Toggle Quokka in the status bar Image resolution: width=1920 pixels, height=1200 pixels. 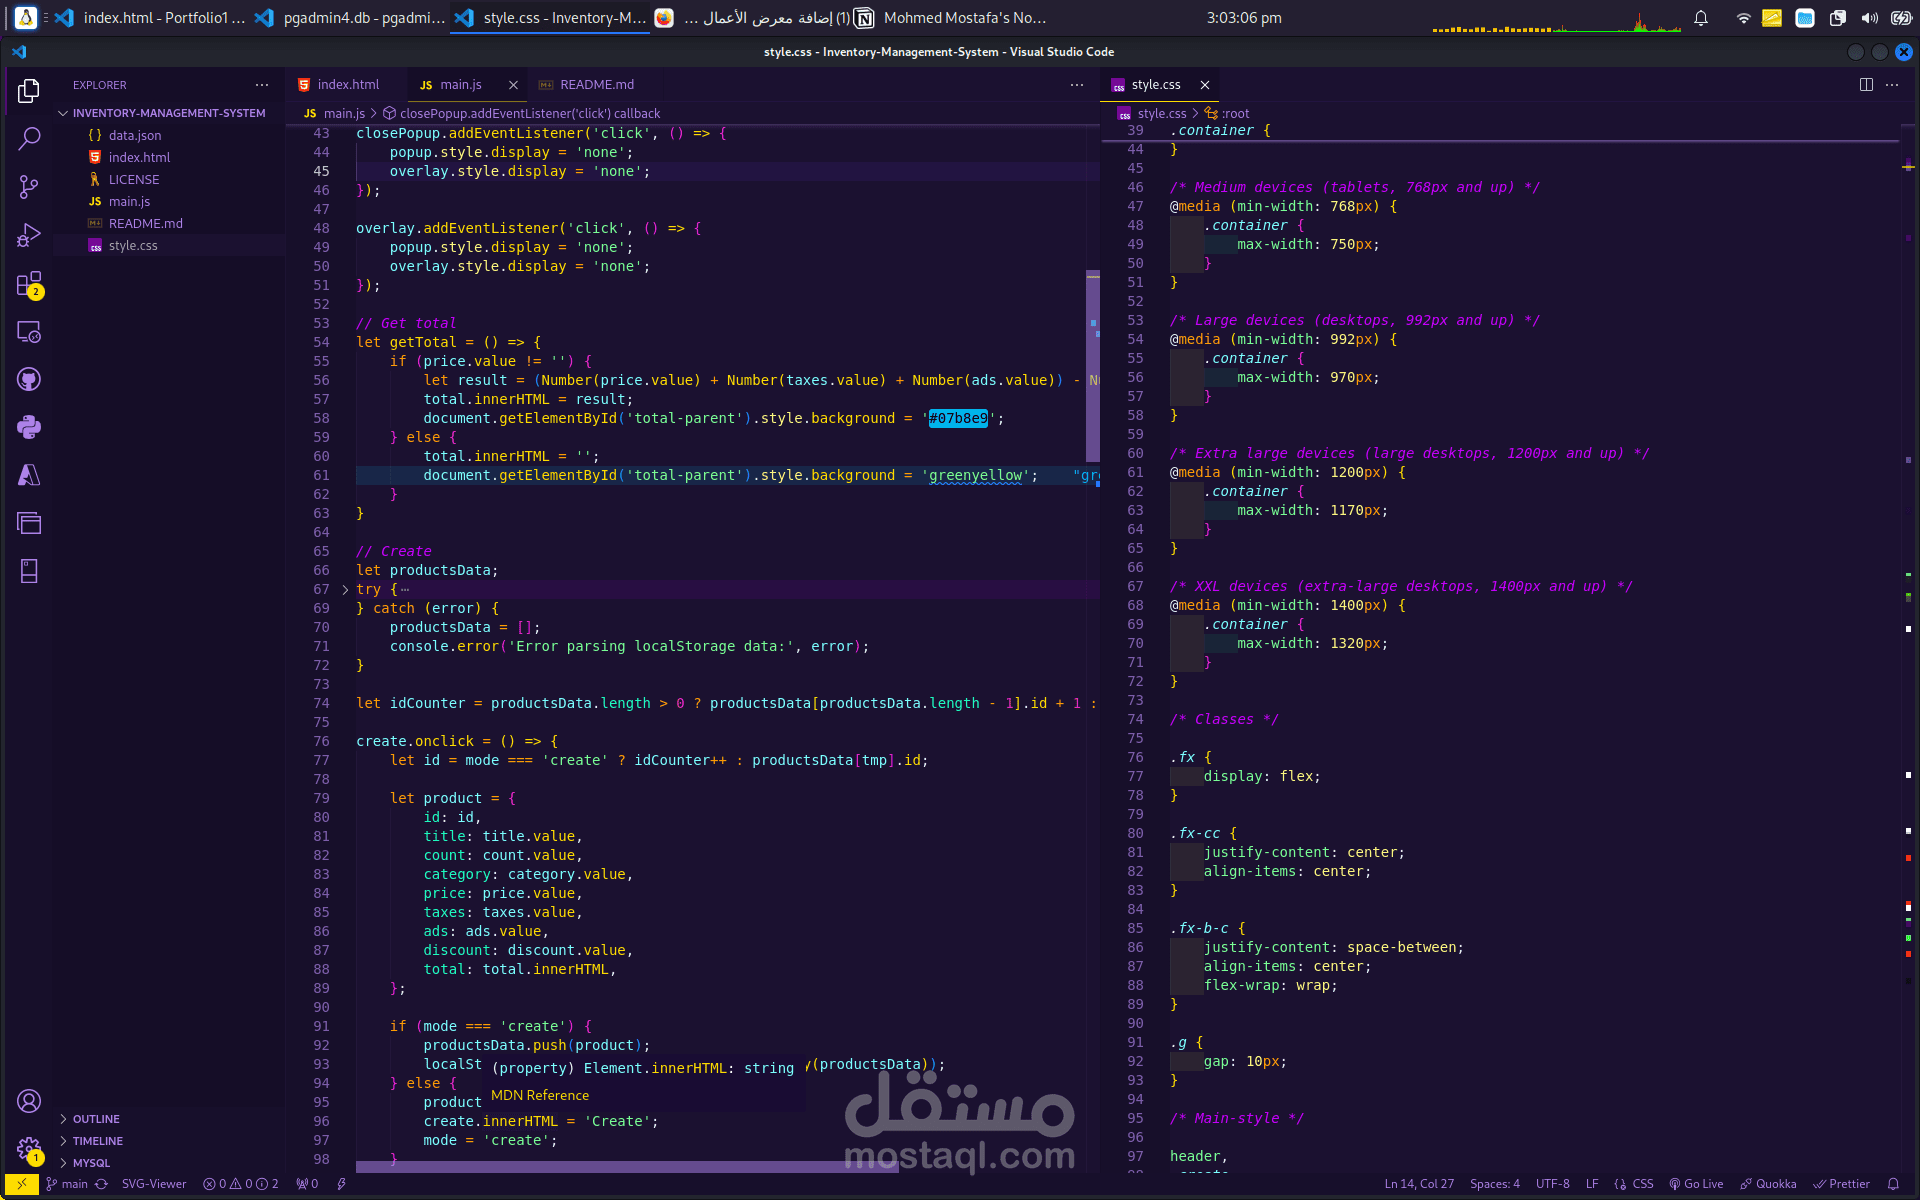click(x=1768, y=1184)
